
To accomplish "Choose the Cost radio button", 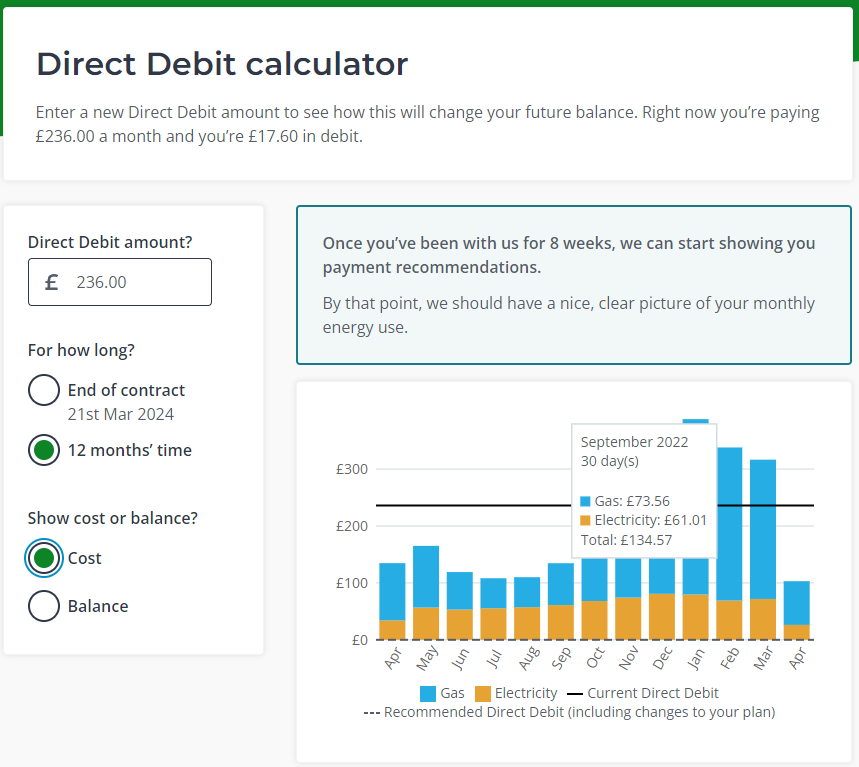I will [44, 558].
